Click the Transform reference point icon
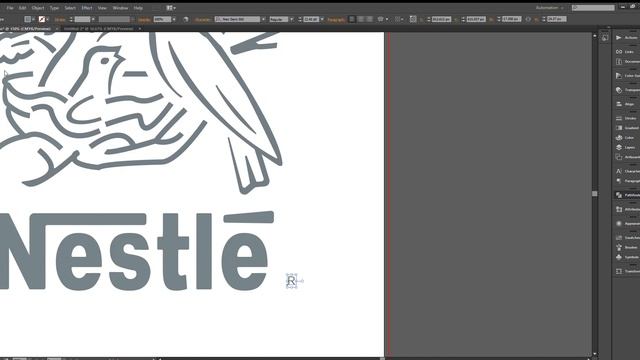 [413, 19]
